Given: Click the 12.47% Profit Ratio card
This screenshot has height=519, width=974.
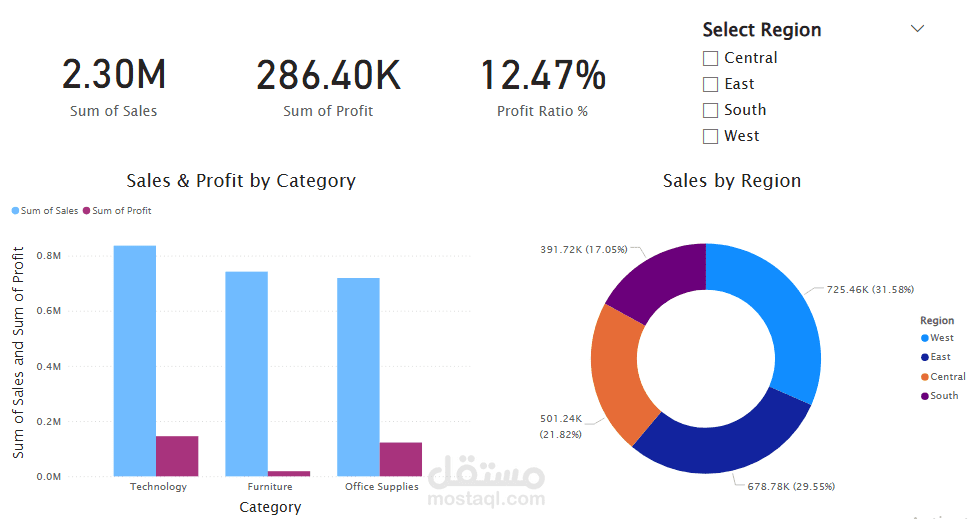Looking at the screenshot, I should [543, 87].
